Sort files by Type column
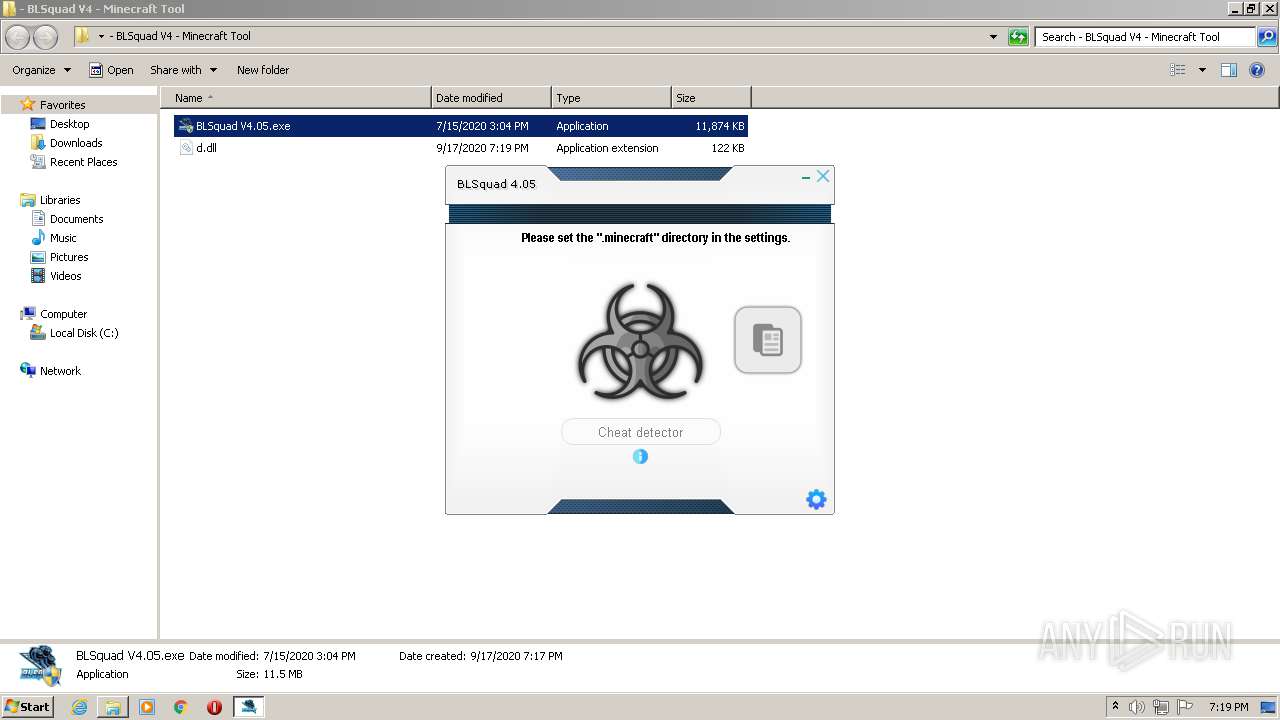The image size is (1280, 720). 611,98
